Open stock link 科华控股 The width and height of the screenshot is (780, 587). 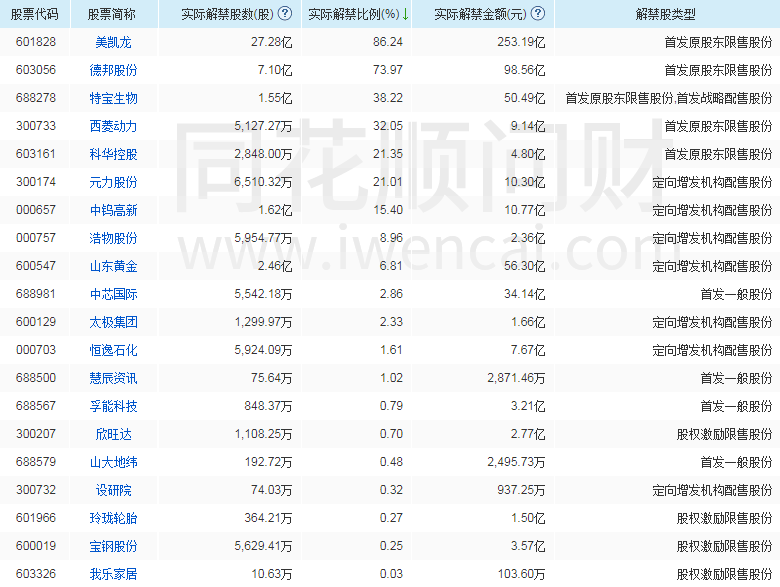pyautogui.click(x=113, y=154)
